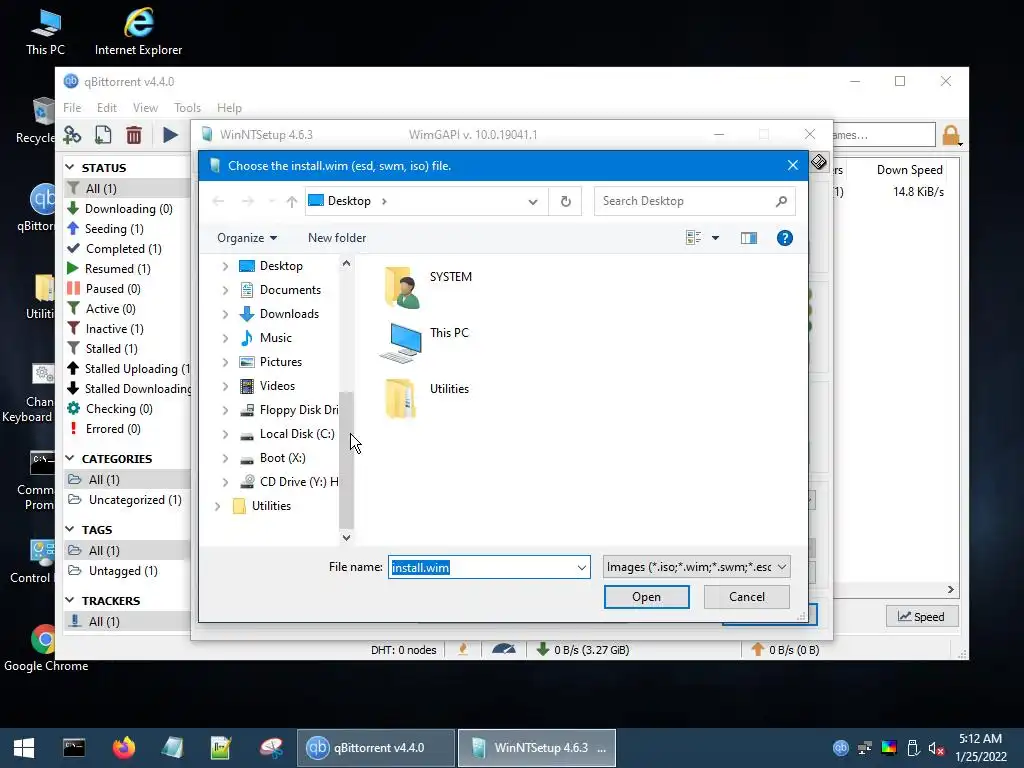Select the Utilities folder in file list
This screenshot has width=1024, height=768.
tap(426, 398)
